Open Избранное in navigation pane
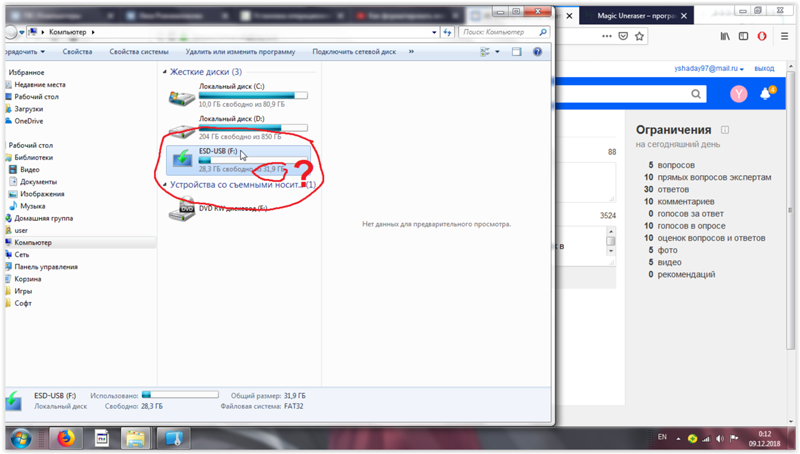 click(x=27, y=72)
